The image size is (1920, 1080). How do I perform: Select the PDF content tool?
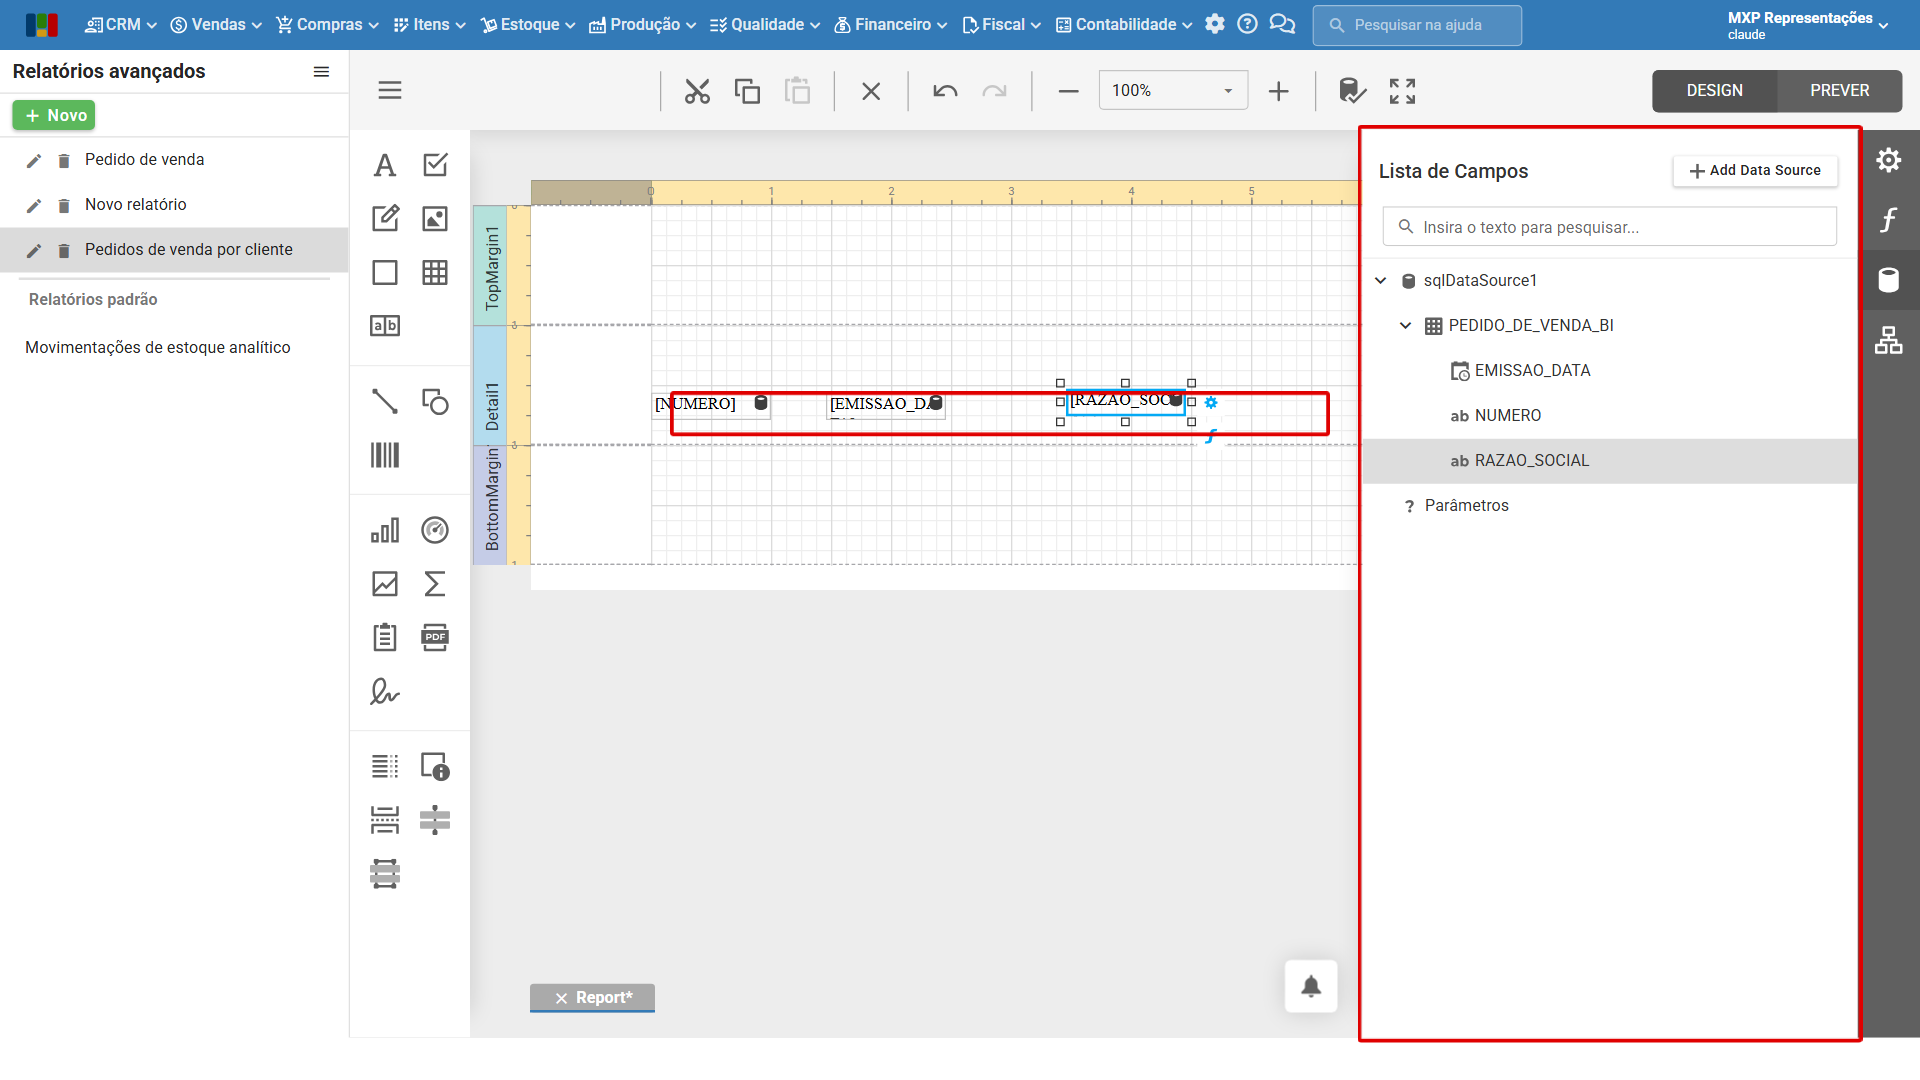(435, 637)
